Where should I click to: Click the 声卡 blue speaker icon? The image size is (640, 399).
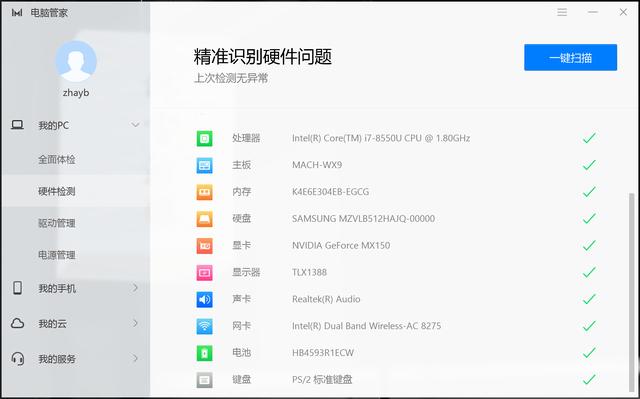pyautogui.click(x=204, y=299)
